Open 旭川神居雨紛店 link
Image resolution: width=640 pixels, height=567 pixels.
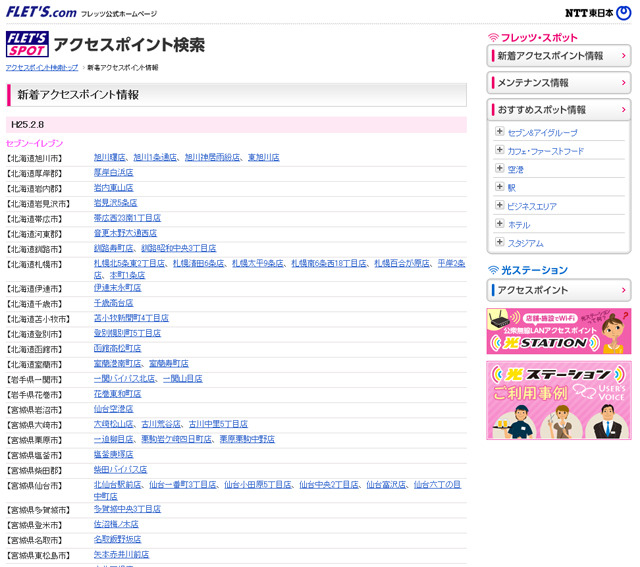coord(212,157)
